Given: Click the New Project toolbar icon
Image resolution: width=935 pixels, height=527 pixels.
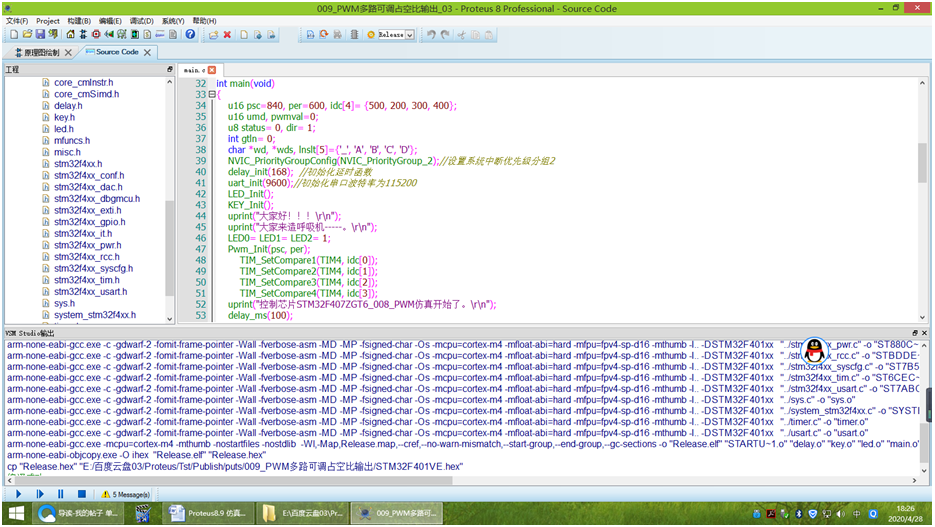Looking at the screenshot, I should pyautogui.click(x=14, y=35).
